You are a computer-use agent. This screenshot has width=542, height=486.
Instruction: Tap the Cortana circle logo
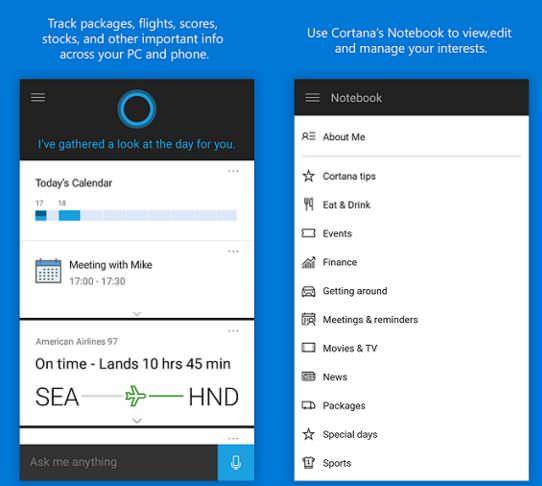(137, 109)
